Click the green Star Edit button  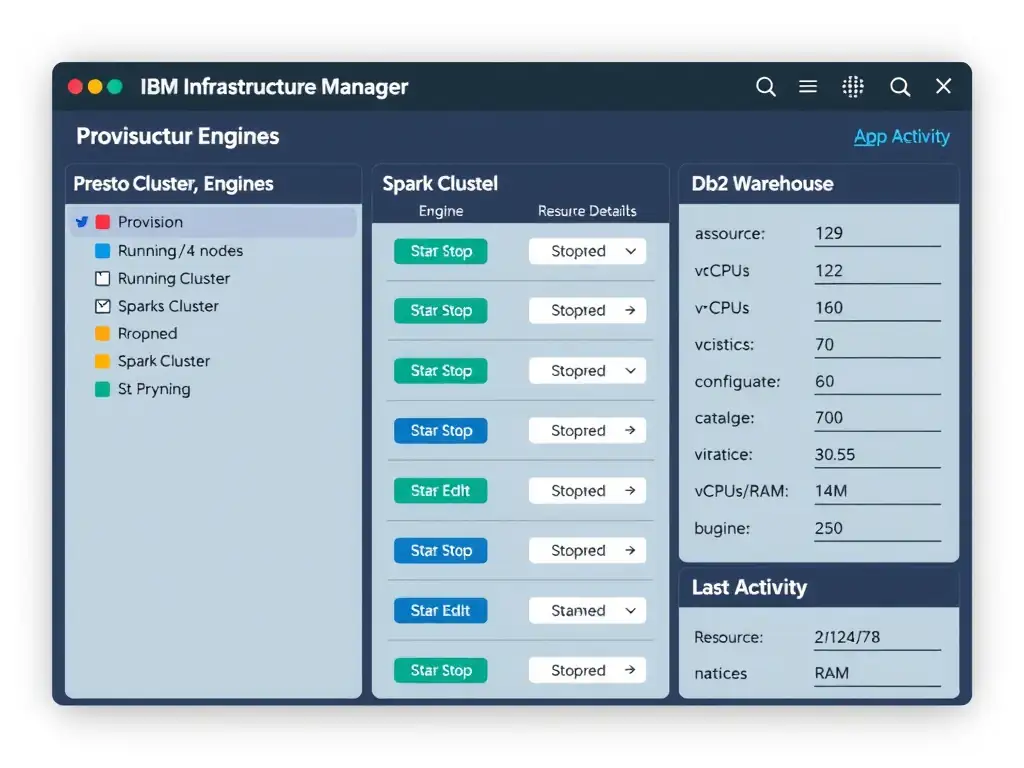(440, 490)
